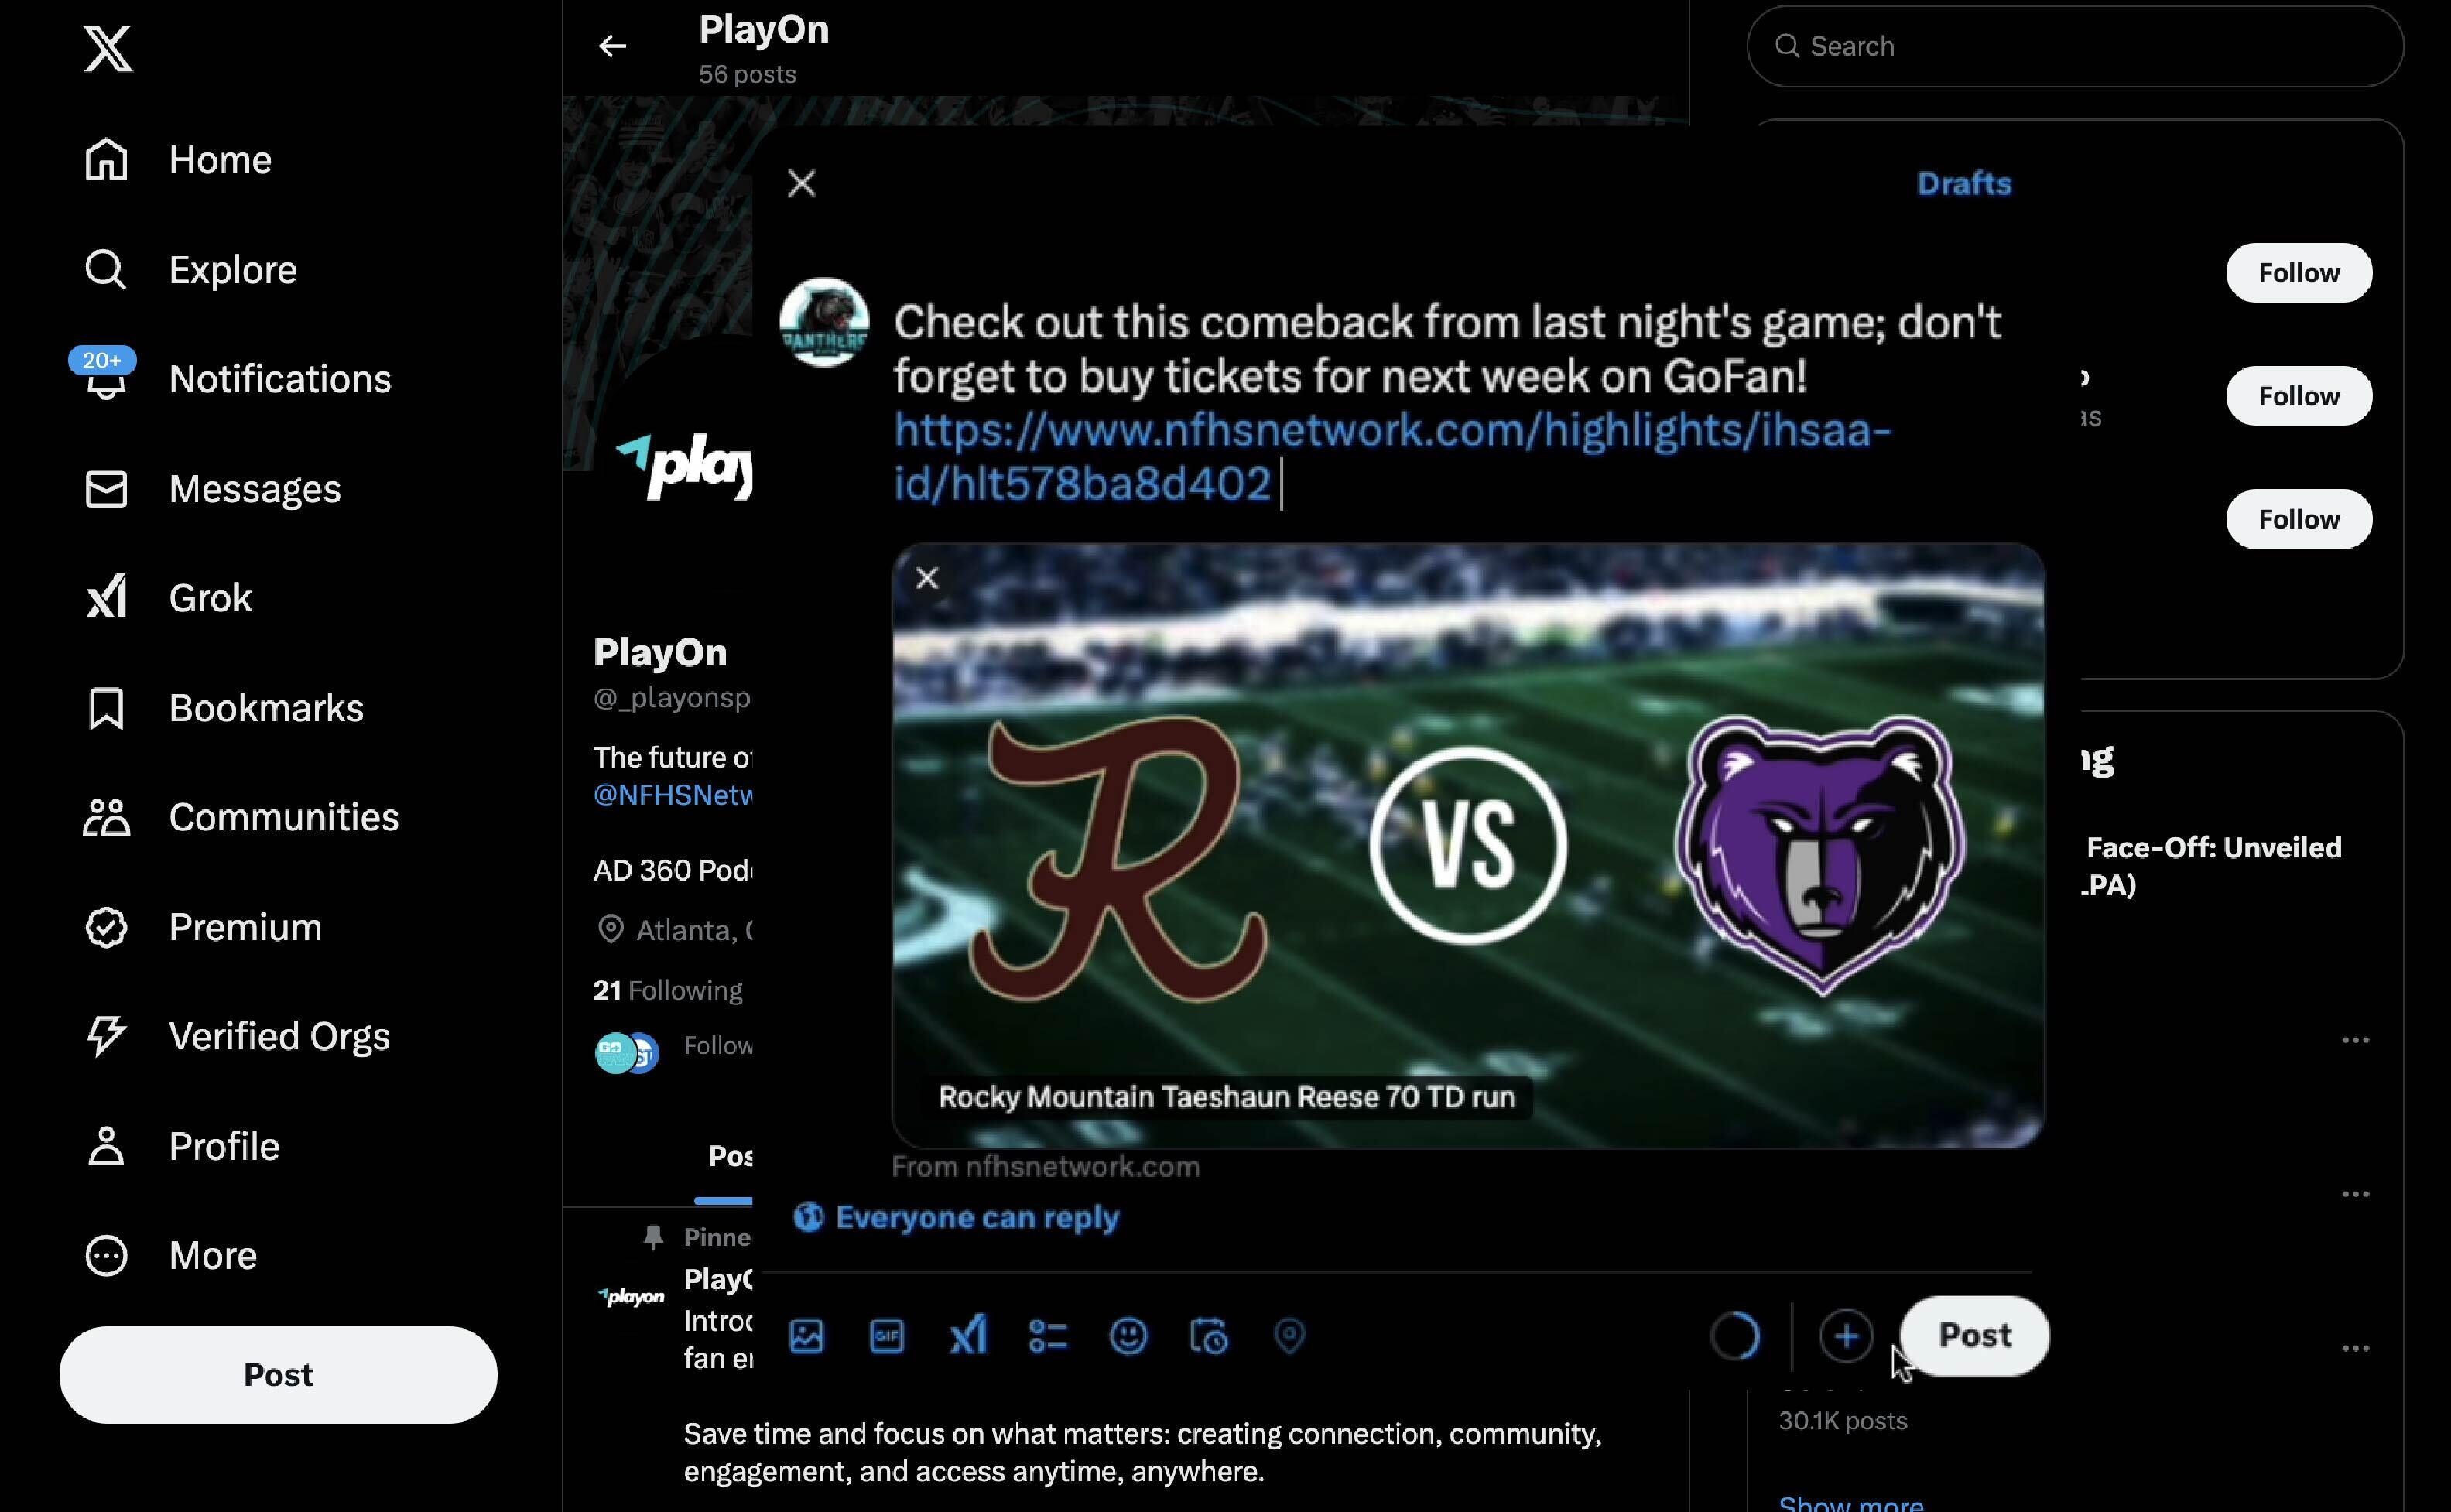2451x1512 pixels.
Task: Open Drafts
Action: 1963,183
